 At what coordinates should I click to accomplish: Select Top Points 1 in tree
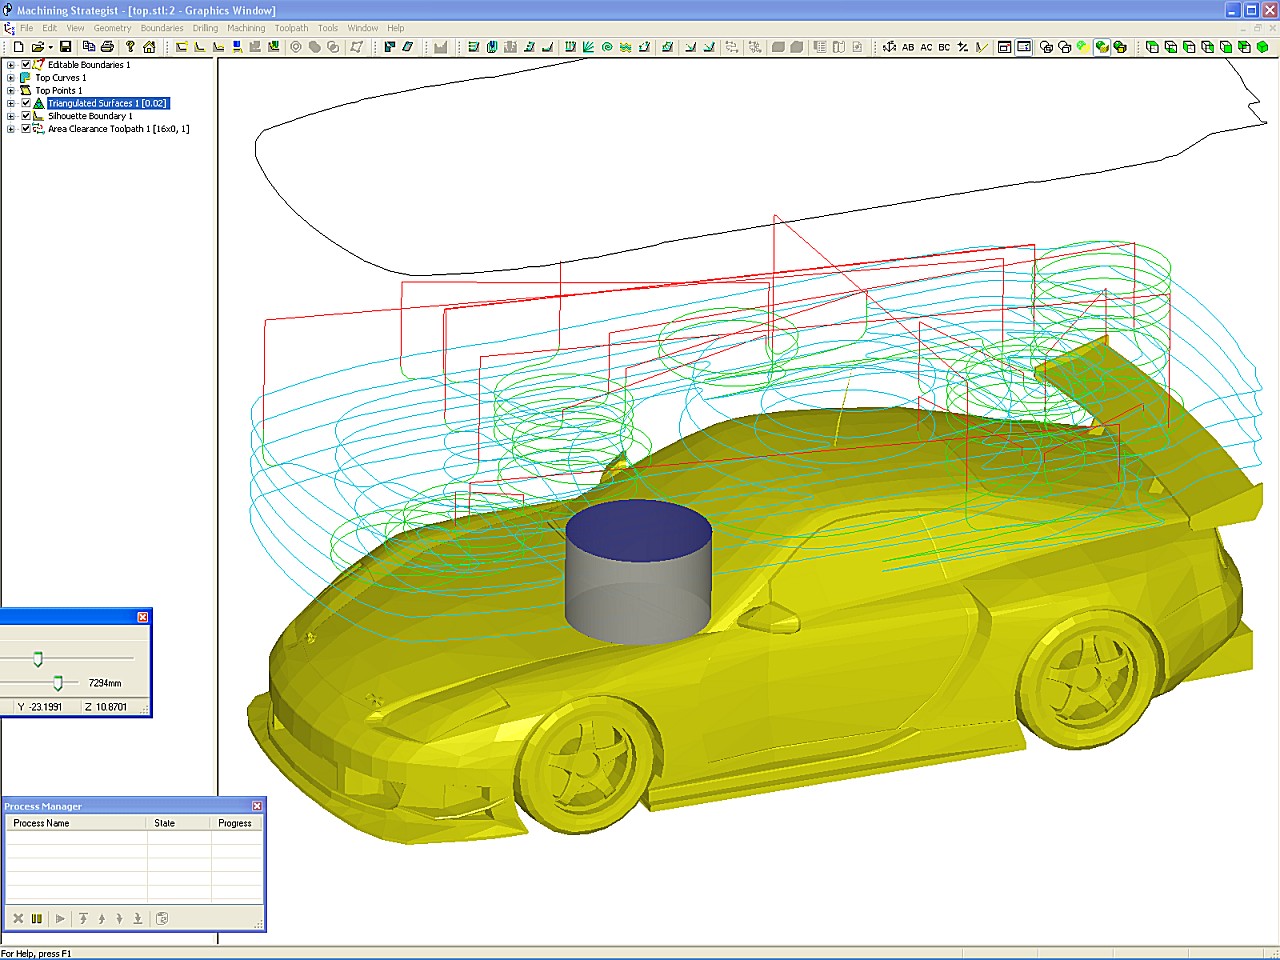(x=59, y=91)
